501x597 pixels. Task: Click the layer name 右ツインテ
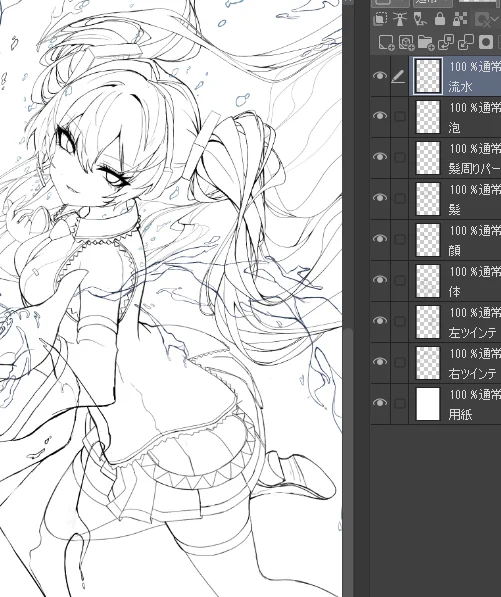472,374
